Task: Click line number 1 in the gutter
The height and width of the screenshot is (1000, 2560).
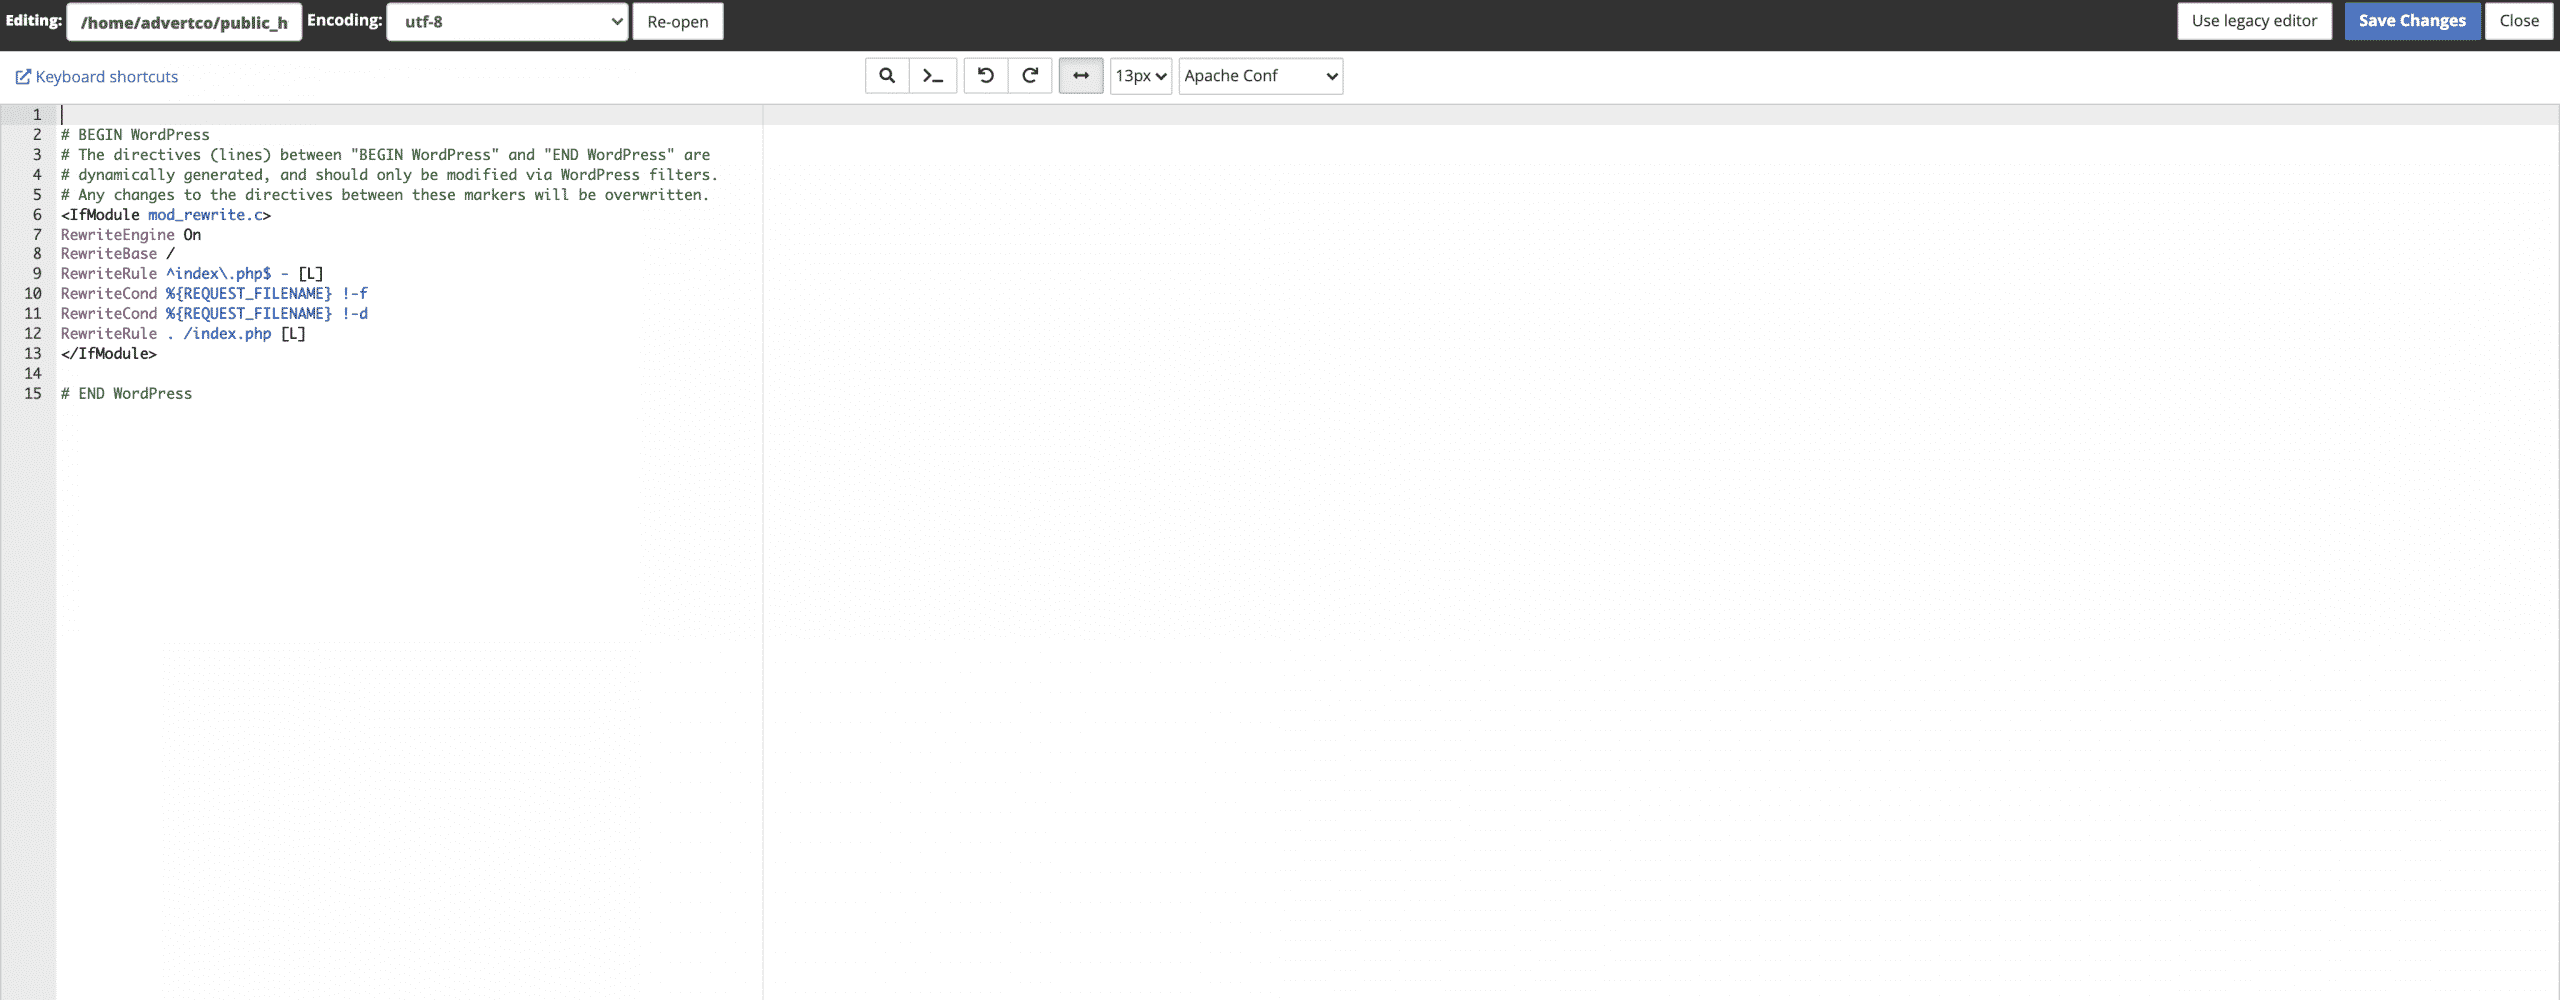Action: click(x=37, y=115)
